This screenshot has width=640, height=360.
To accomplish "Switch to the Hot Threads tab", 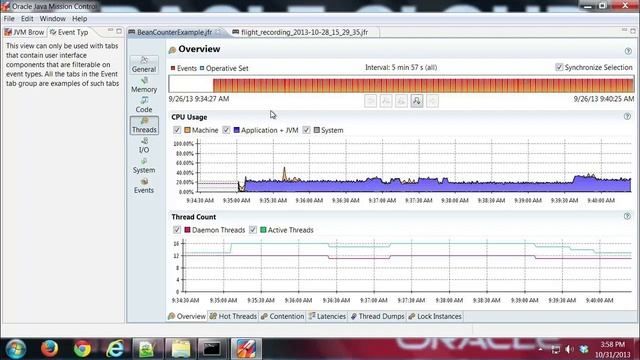I will (x=233, y=316).
